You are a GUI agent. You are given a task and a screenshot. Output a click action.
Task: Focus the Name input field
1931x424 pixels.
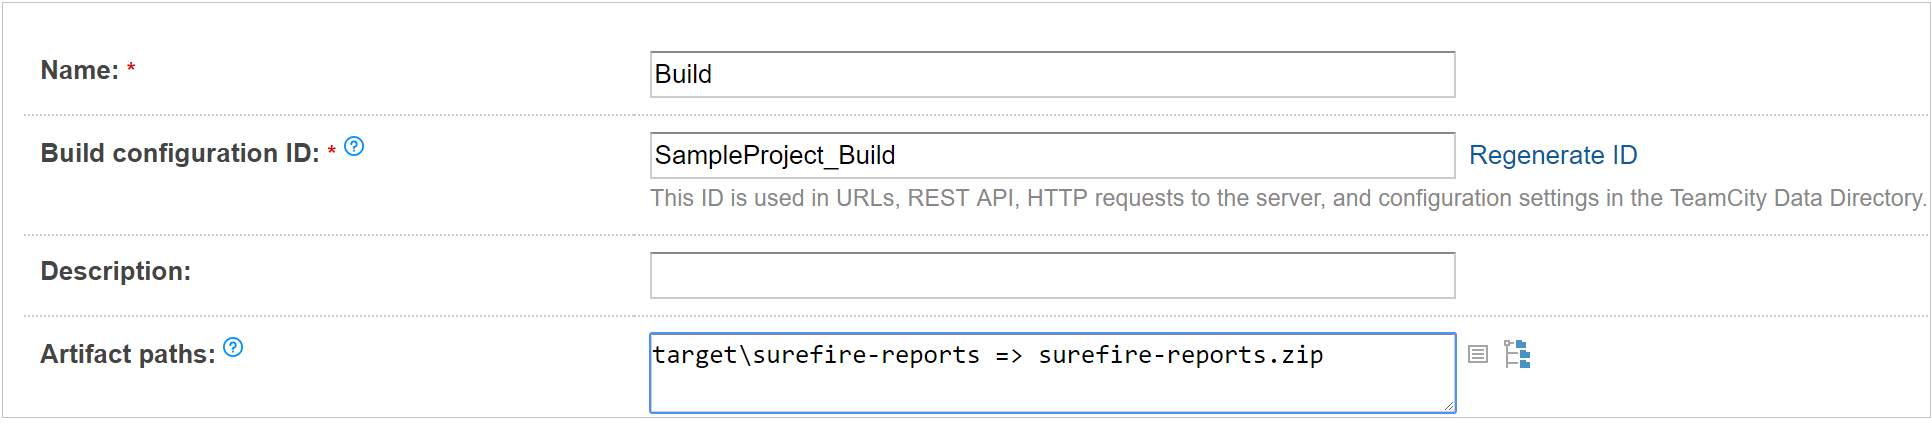(1052, 75)
